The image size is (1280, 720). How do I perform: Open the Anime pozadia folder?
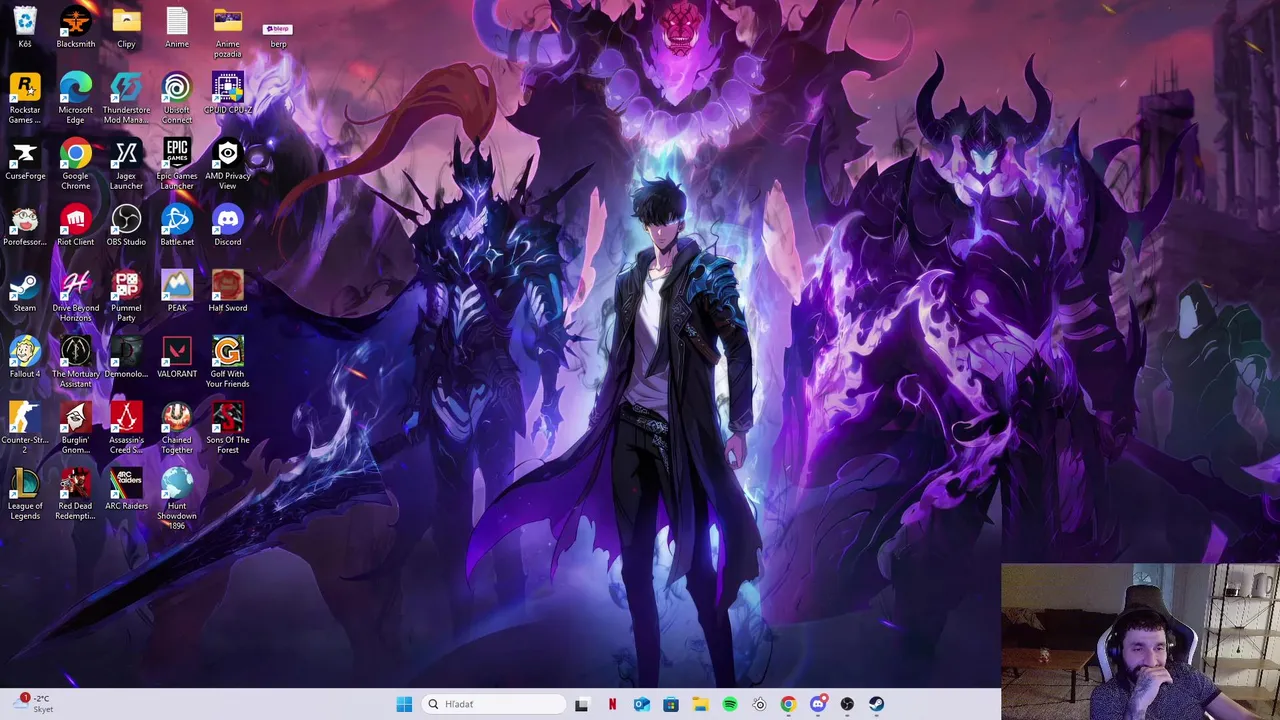point(227,32)
